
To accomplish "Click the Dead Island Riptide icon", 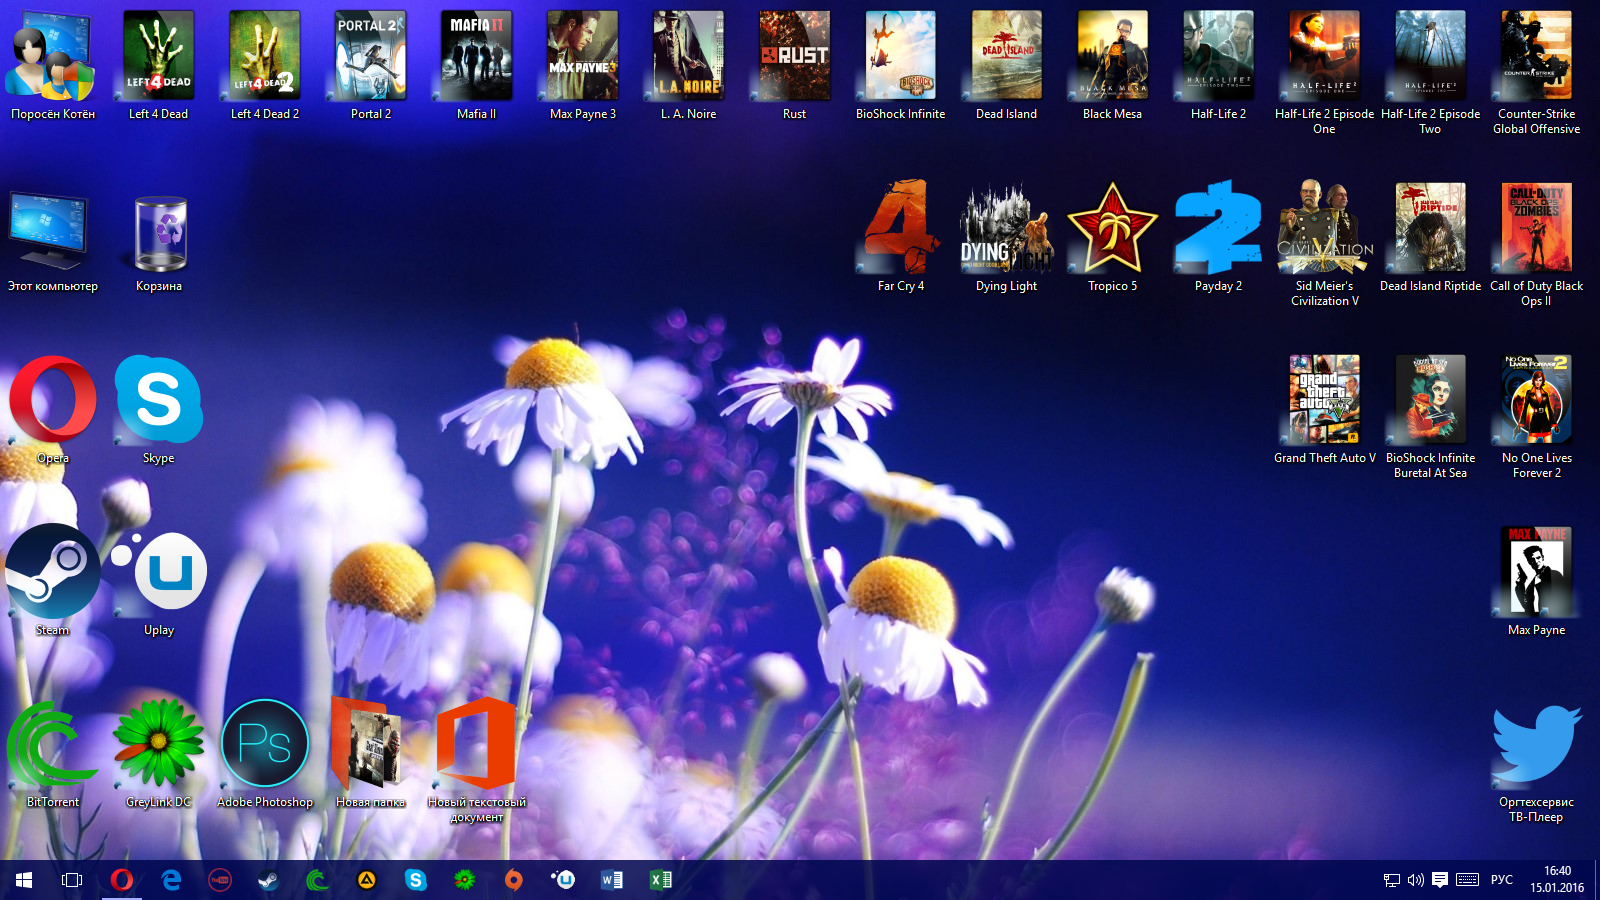I will tap(1430, 227).
